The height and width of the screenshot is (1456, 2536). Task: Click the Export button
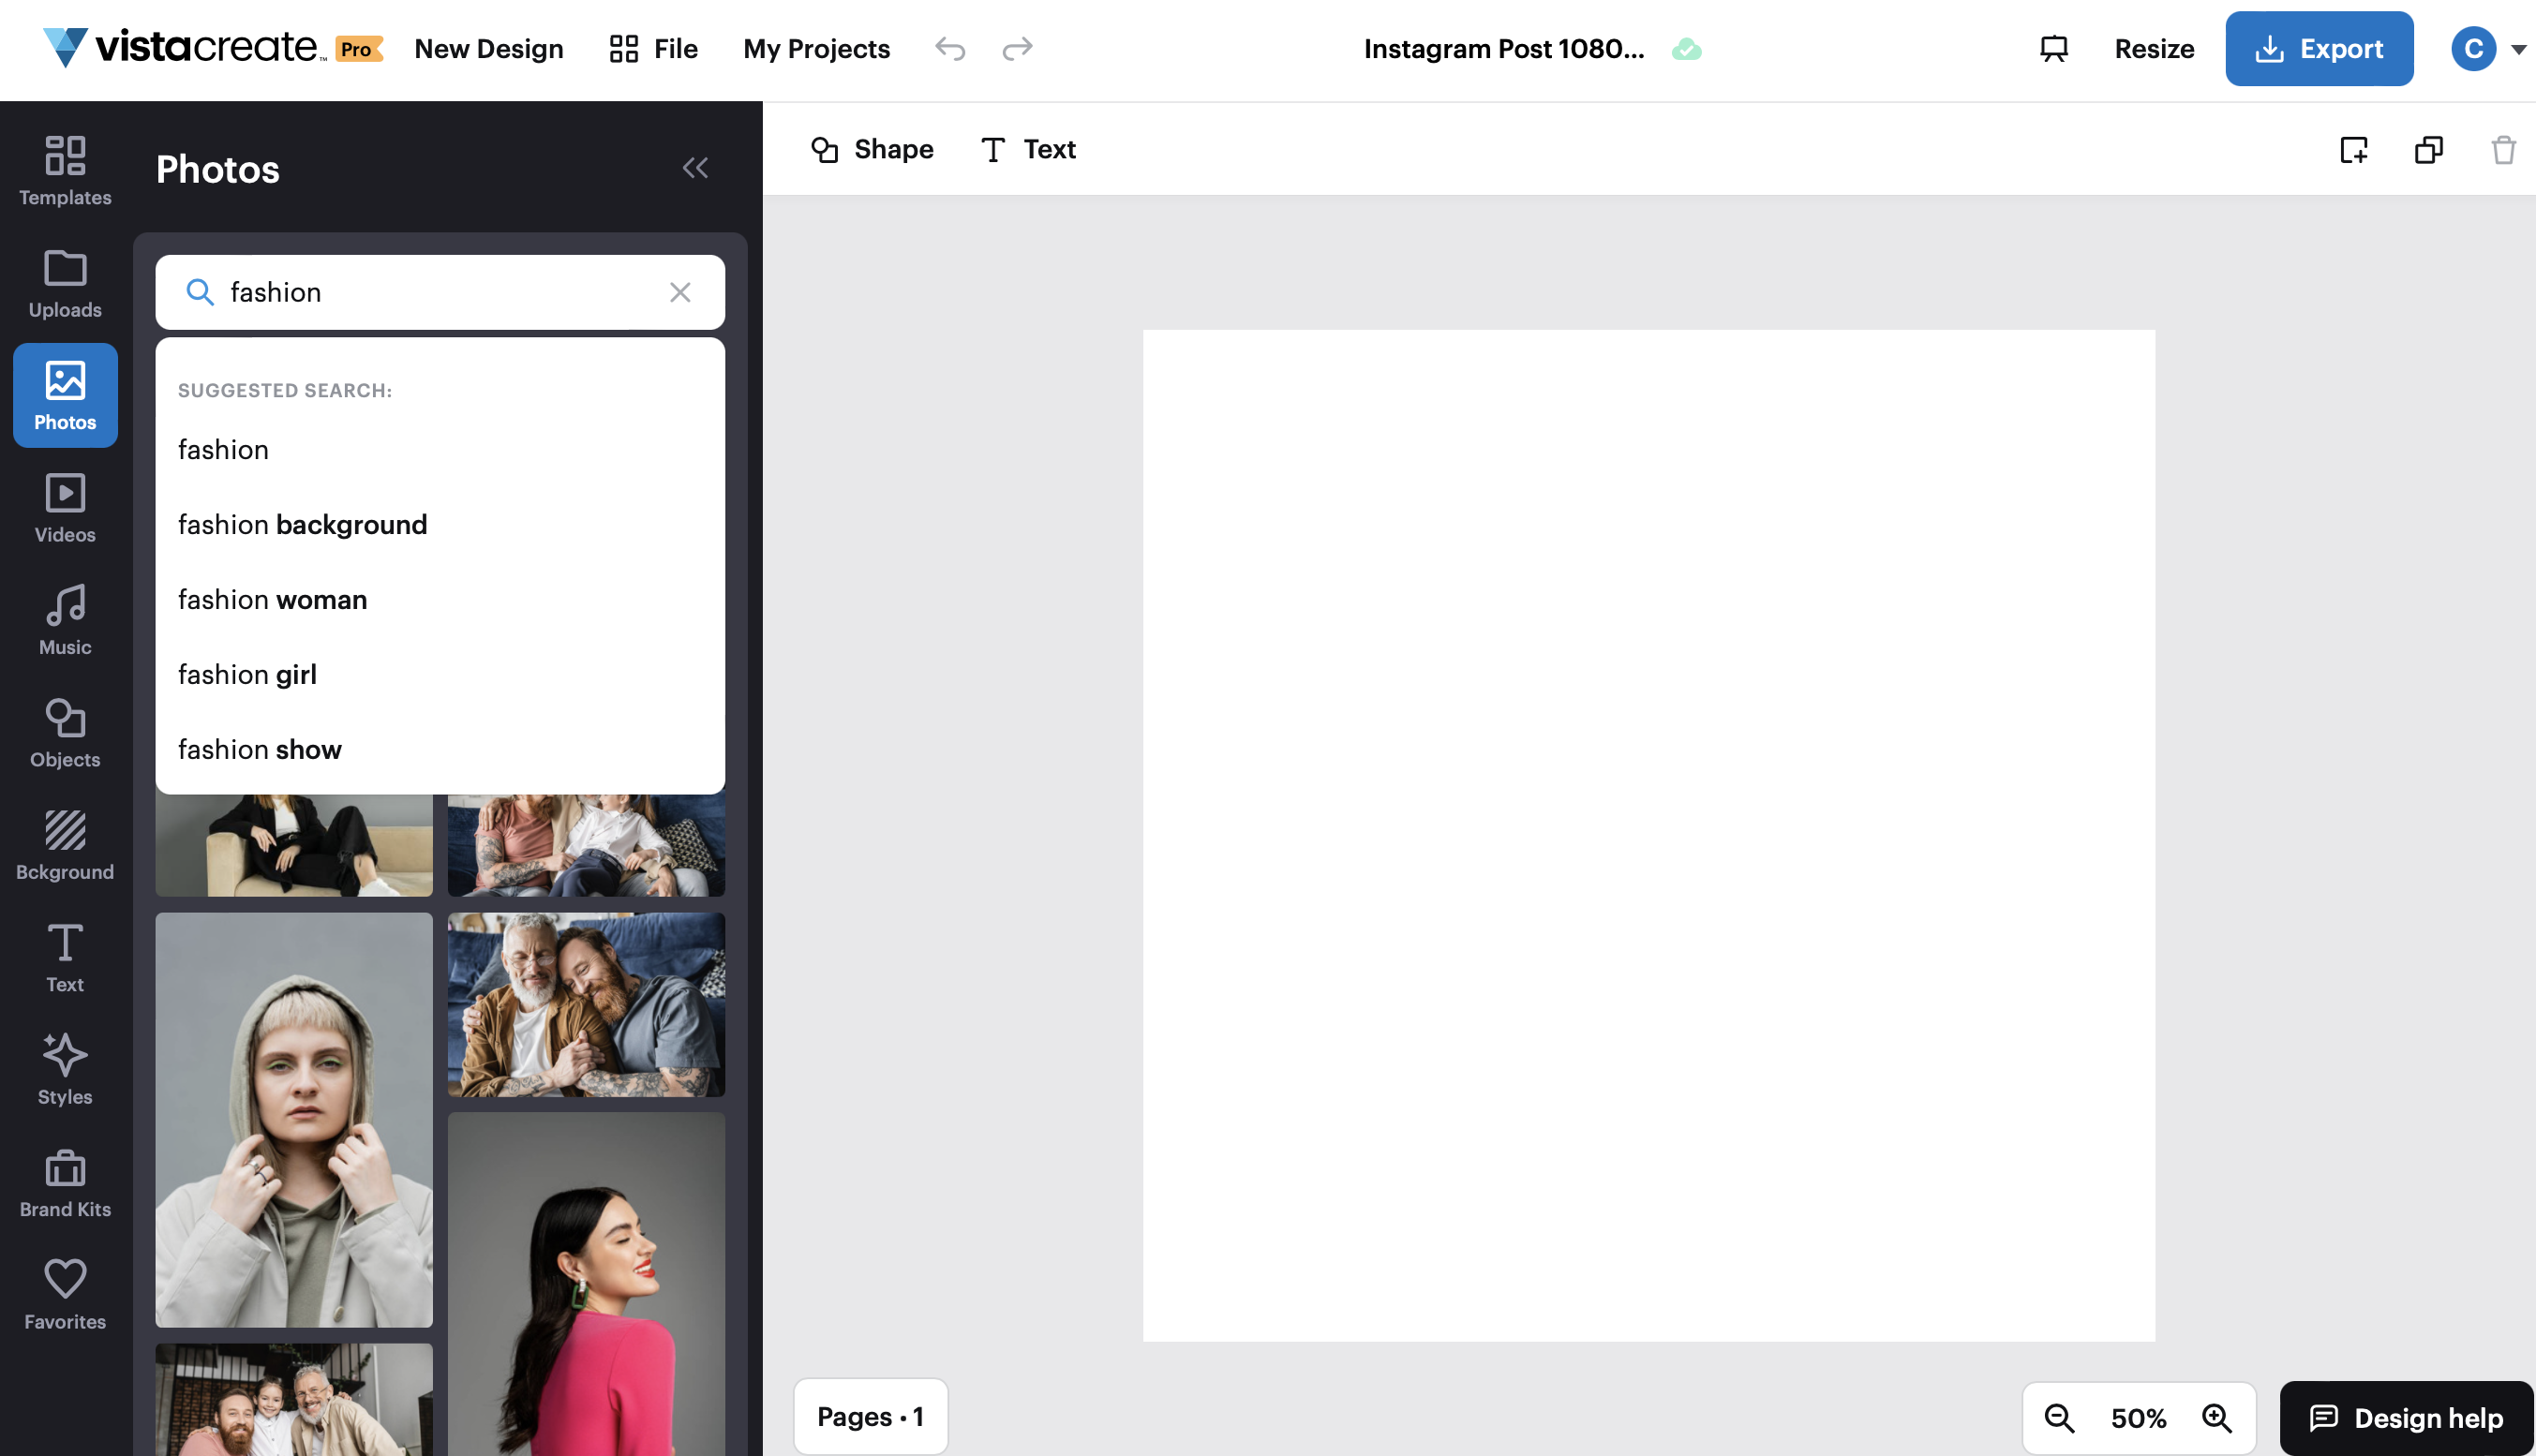click(2319, 48)
